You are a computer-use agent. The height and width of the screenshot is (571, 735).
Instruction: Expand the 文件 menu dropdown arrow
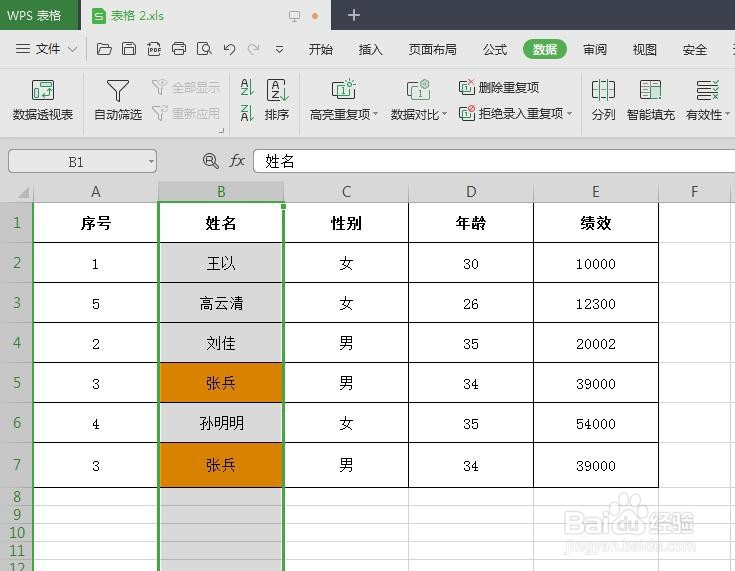(x=73, y=49)
